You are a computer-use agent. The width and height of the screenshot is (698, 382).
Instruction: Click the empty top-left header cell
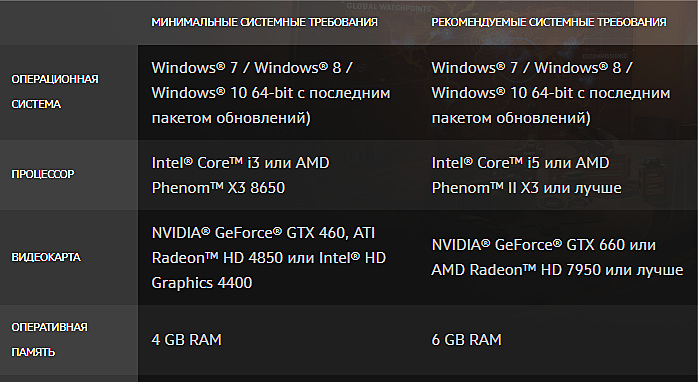(x=69, y=22)
